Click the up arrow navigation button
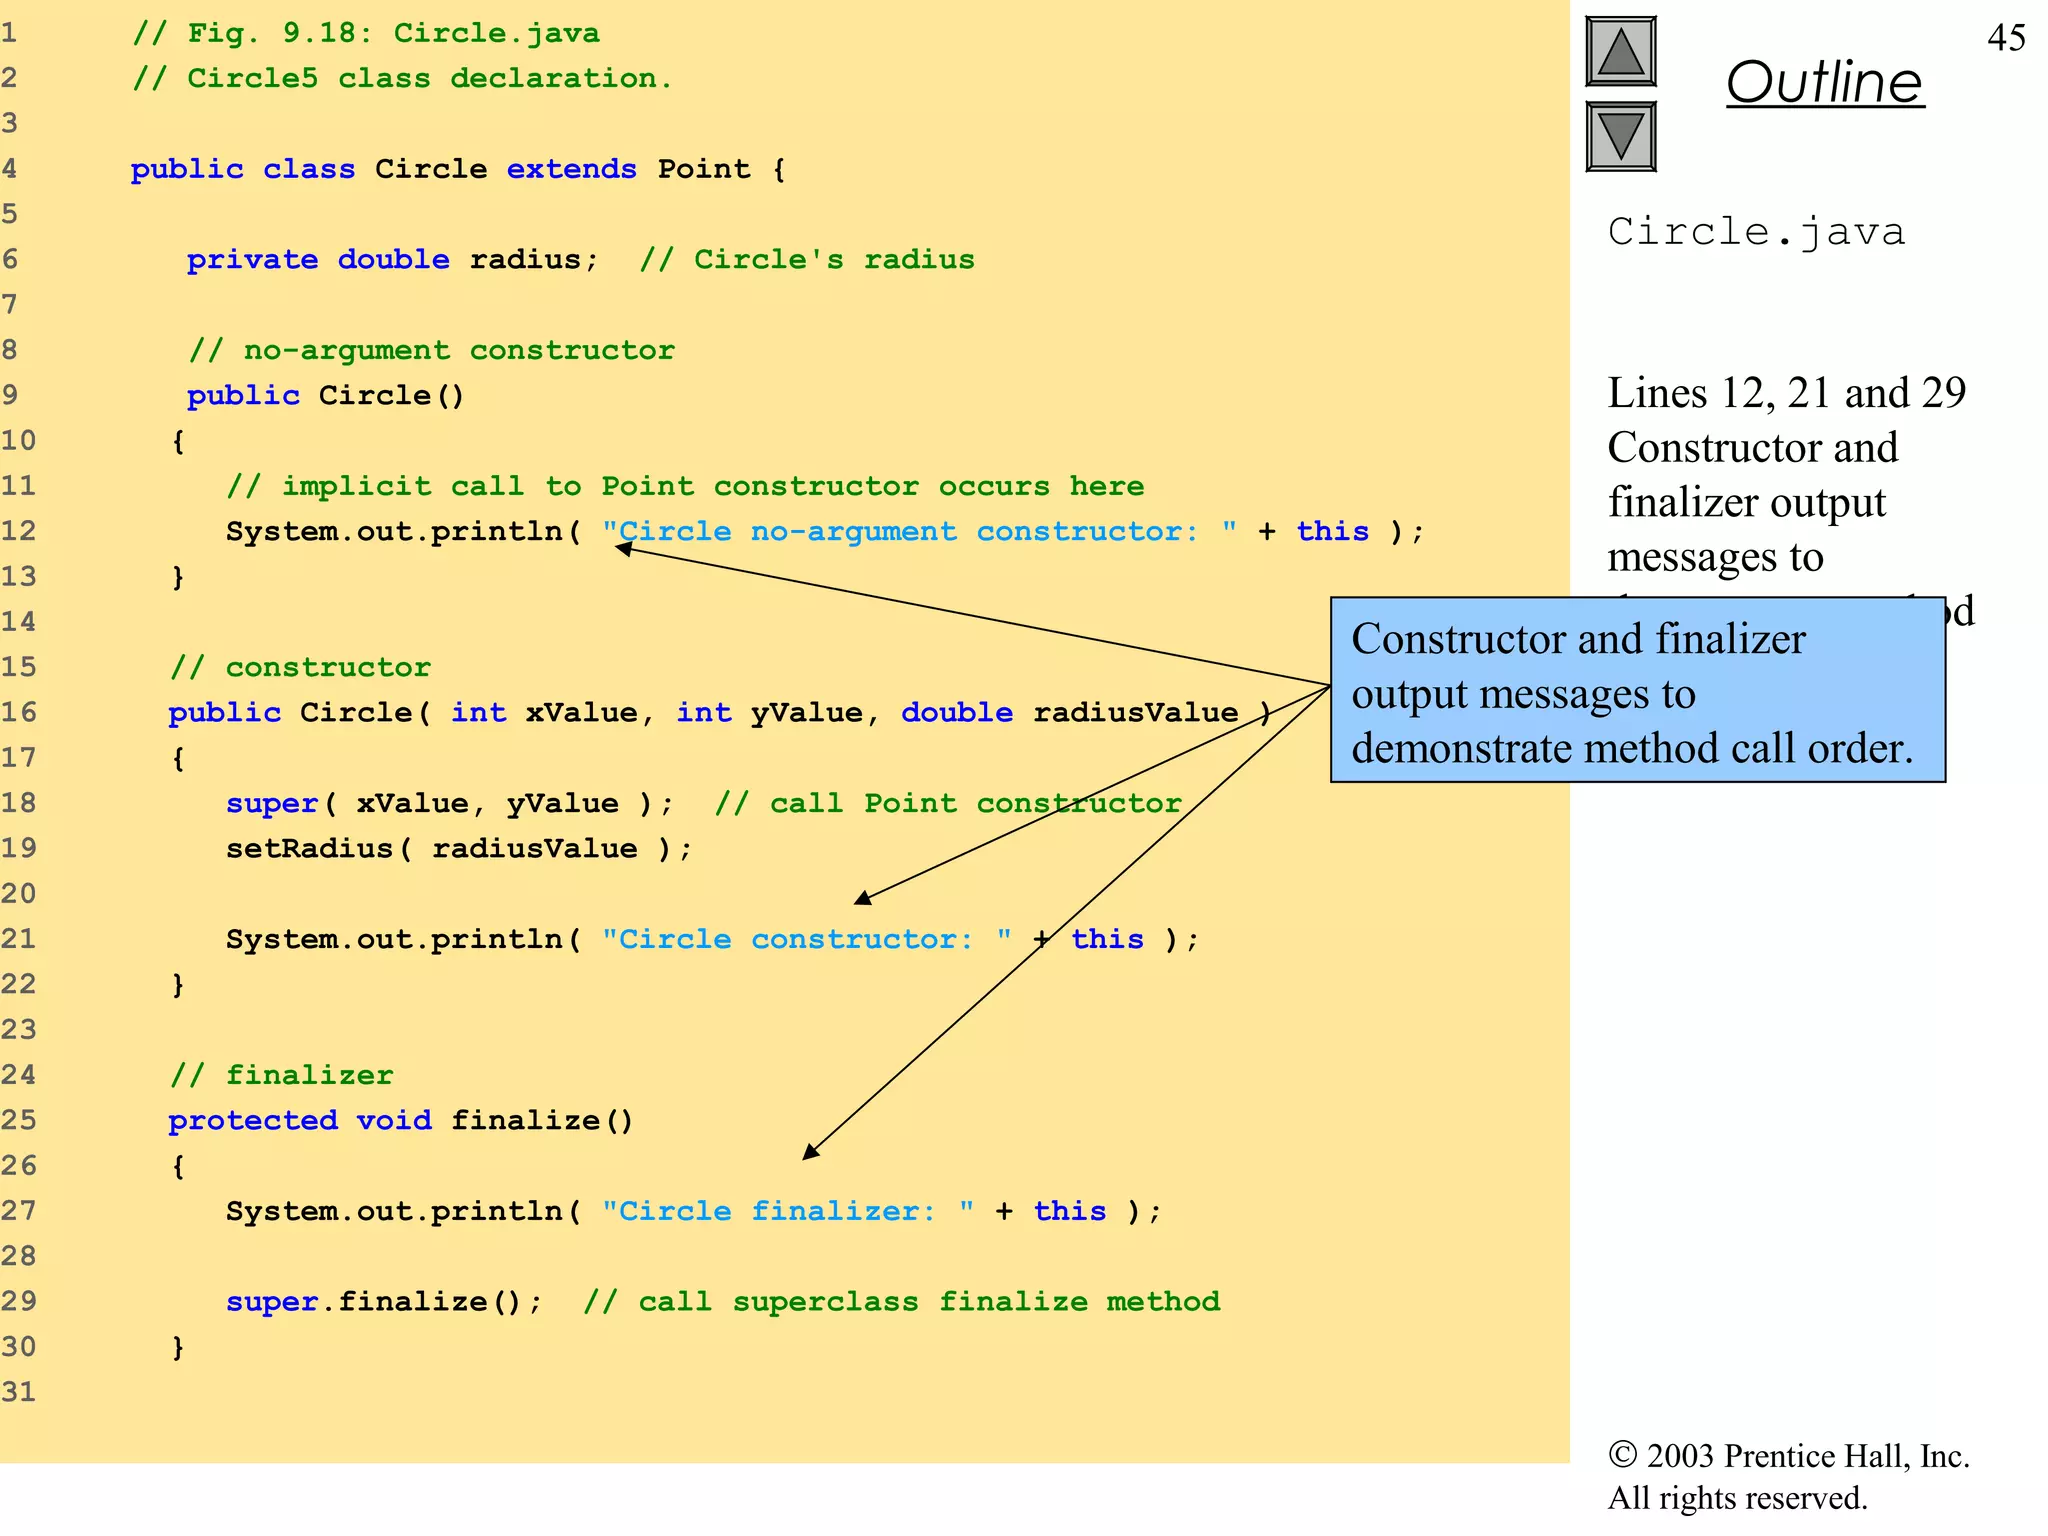This screenshot has height=1536, width=2048. click(1620, 52)
